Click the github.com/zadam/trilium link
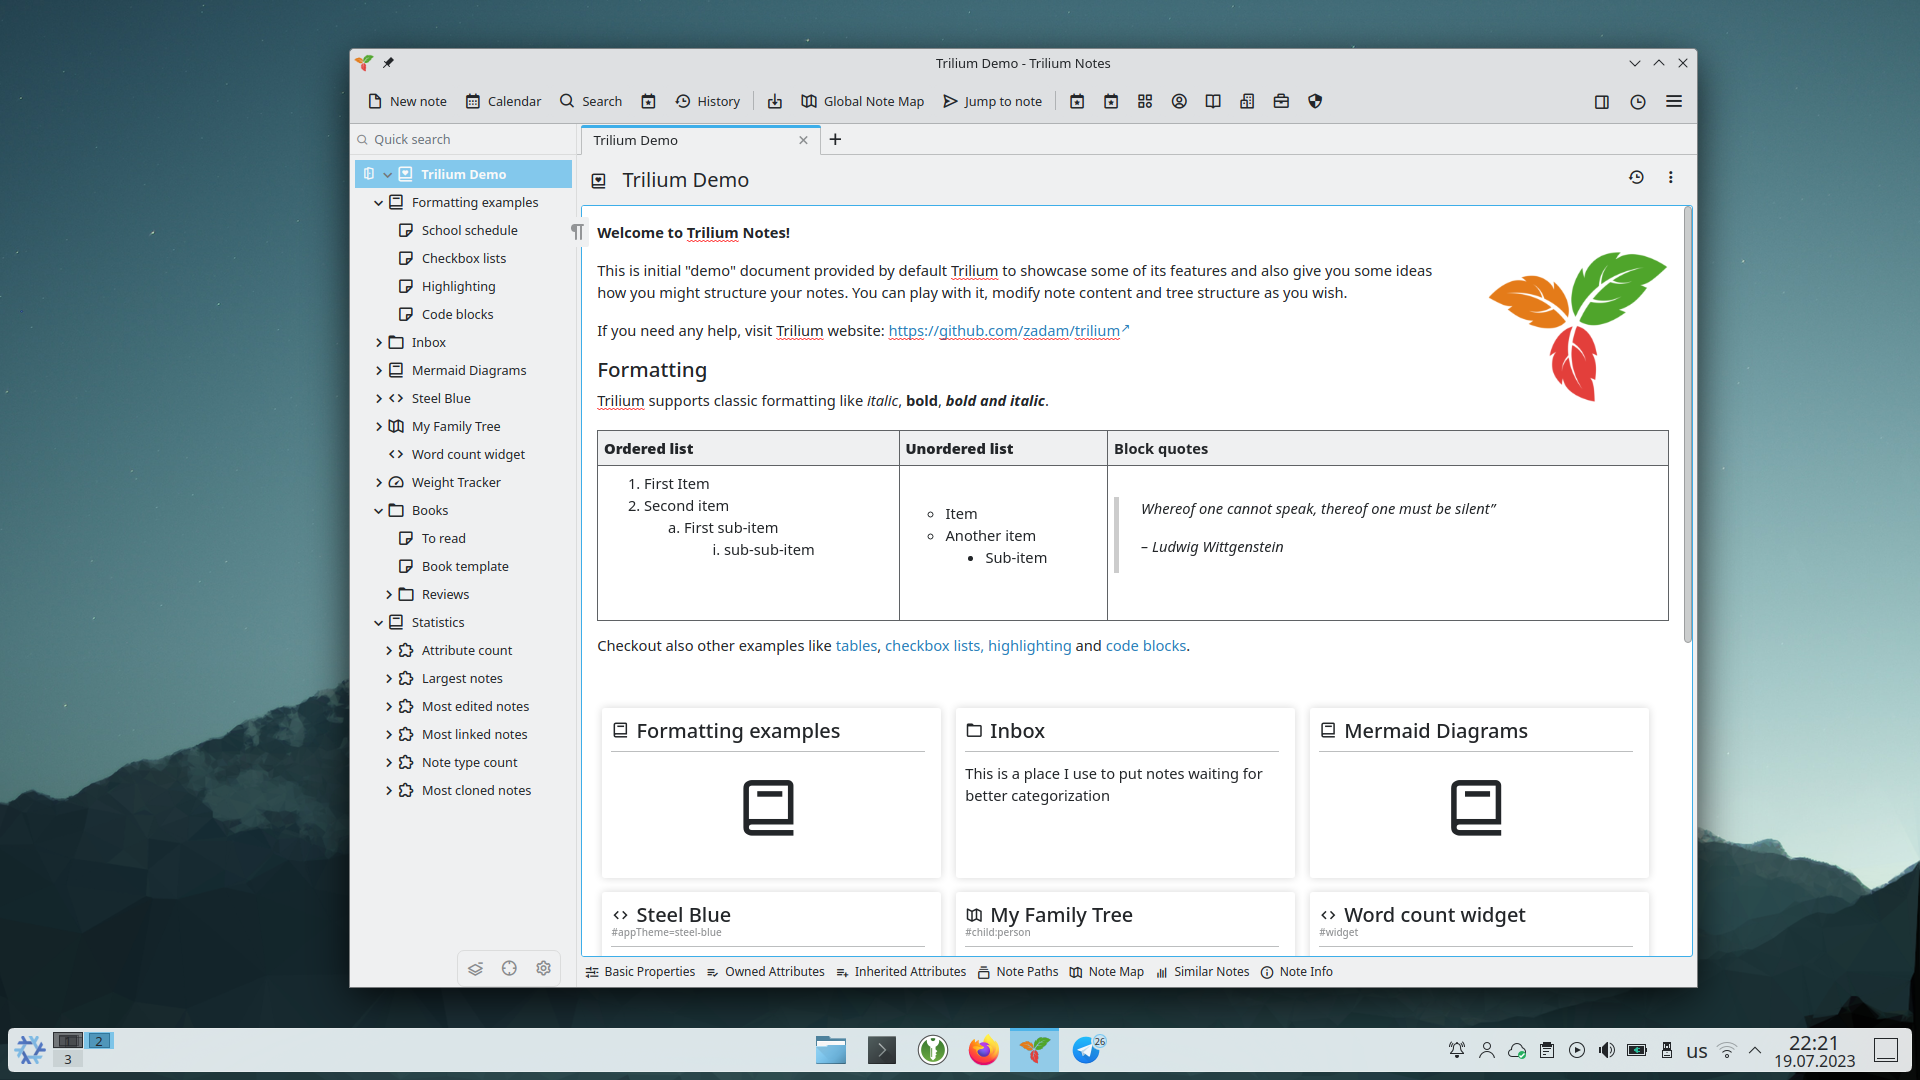This screenshot has width=1920, height=1080. 1004,330
